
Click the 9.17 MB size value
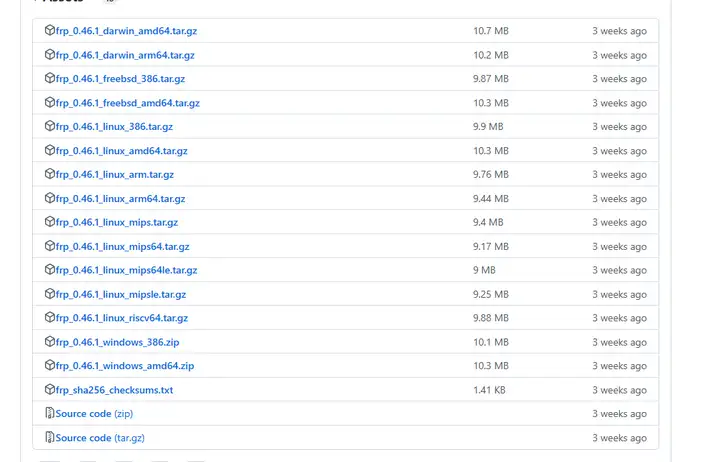point(491,247)
